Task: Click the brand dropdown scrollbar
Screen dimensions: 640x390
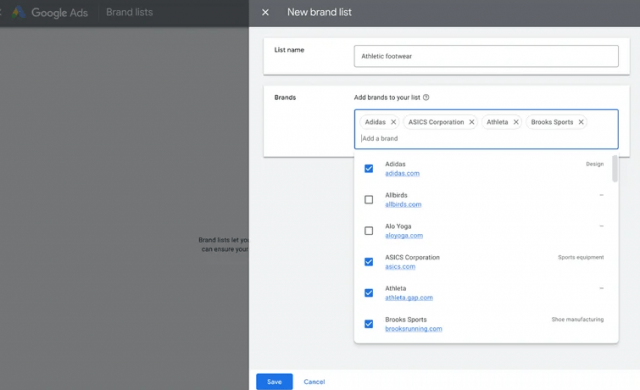Action: 615,168
